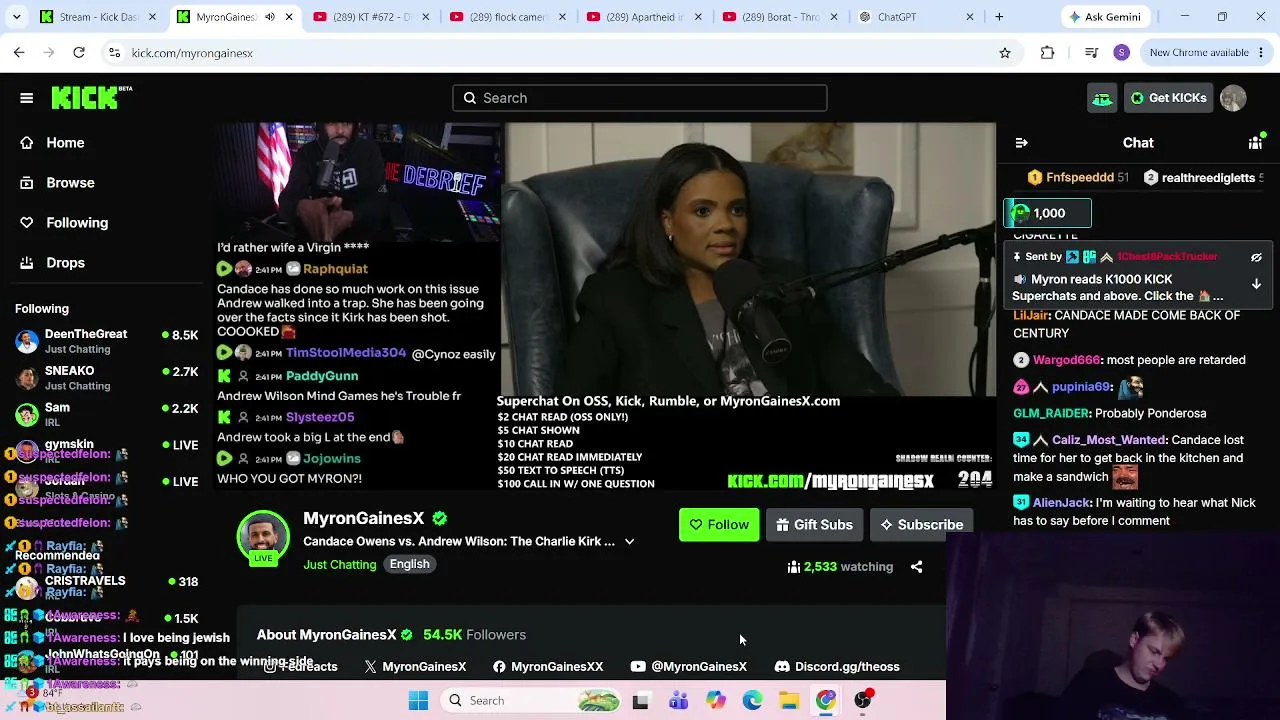1280x720 pixels.
Task: Go back in browser history
Action: click(x=19, y=53)
